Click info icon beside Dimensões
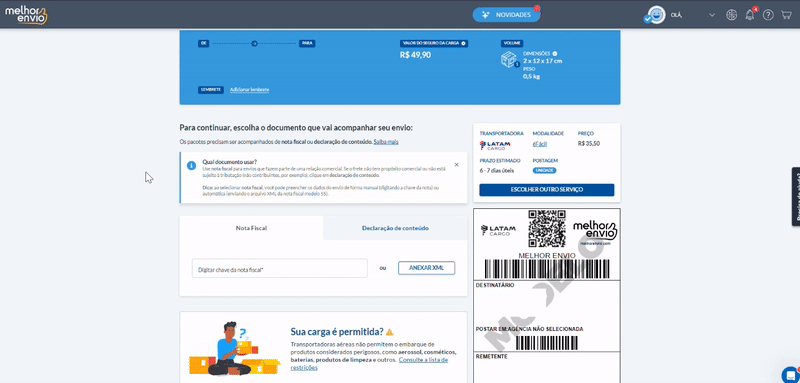The image size is (800, 383). [x=555, y=54]
